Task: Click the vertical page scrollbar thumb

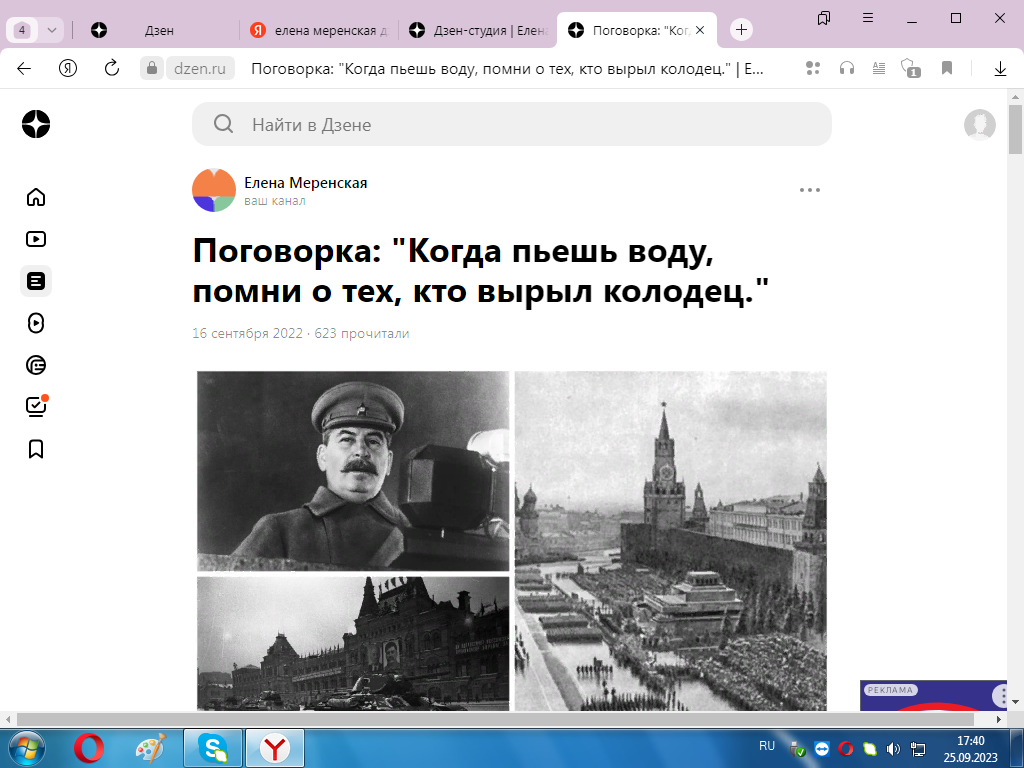Action: (1015, 129)
